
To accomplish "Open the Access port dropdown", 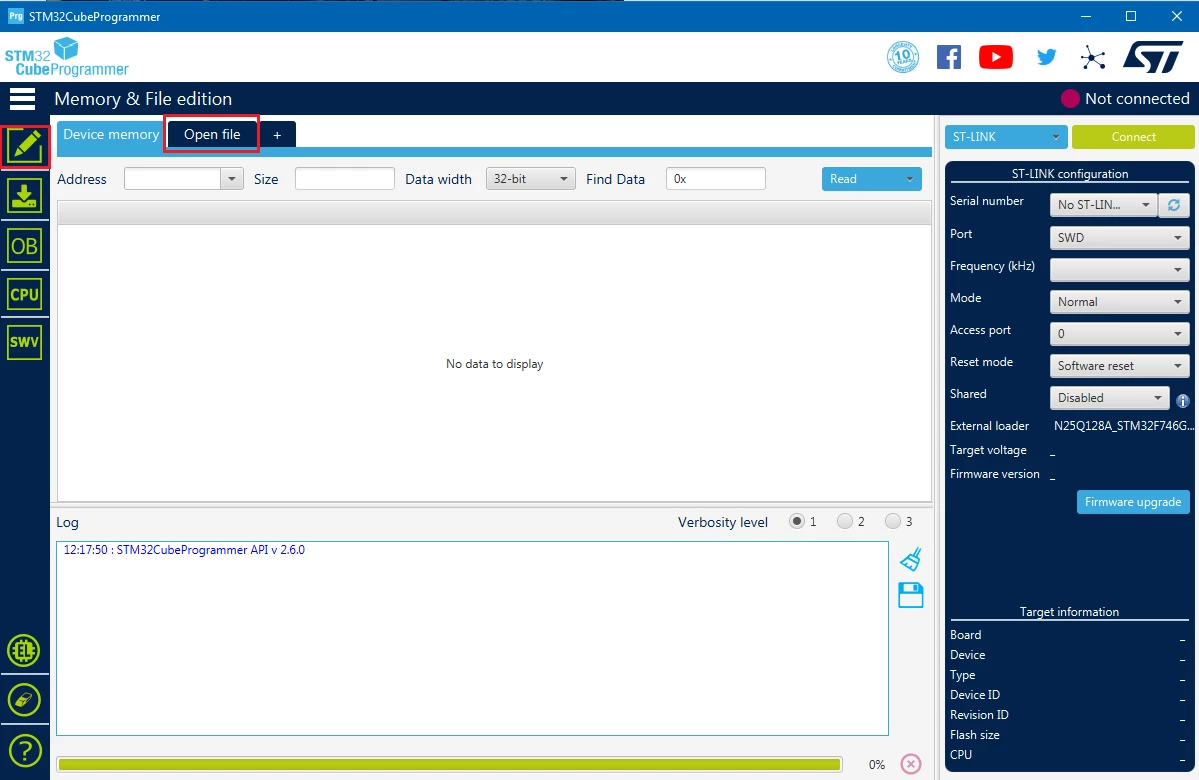I will click(1119, 333).
